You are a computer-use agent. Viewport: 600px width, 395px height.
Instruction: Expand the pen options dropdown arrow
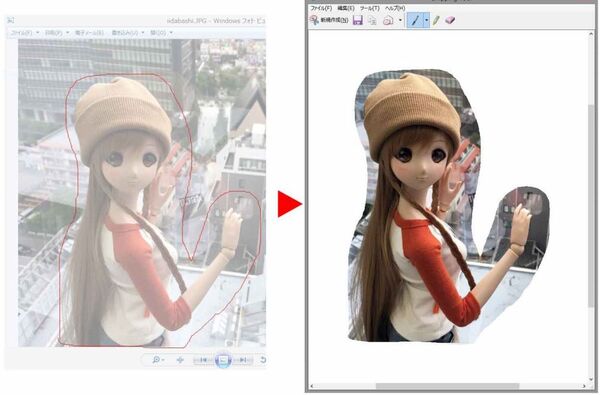coord(426,20)
